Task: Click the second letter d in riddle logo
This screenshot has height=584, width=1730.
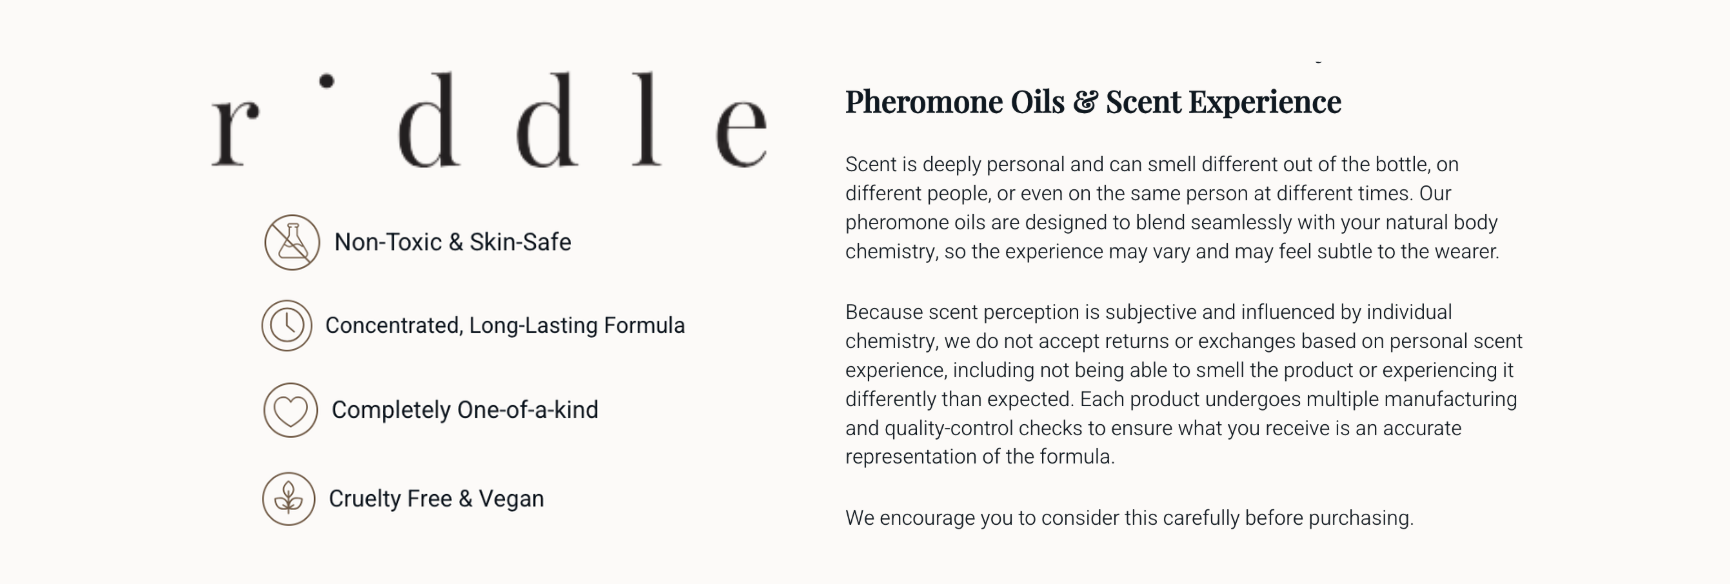Action: pos(548,119)
